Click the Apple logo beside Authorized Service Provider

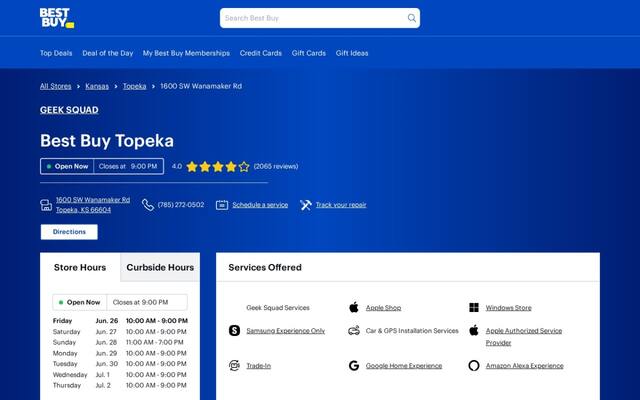(473, 330)
